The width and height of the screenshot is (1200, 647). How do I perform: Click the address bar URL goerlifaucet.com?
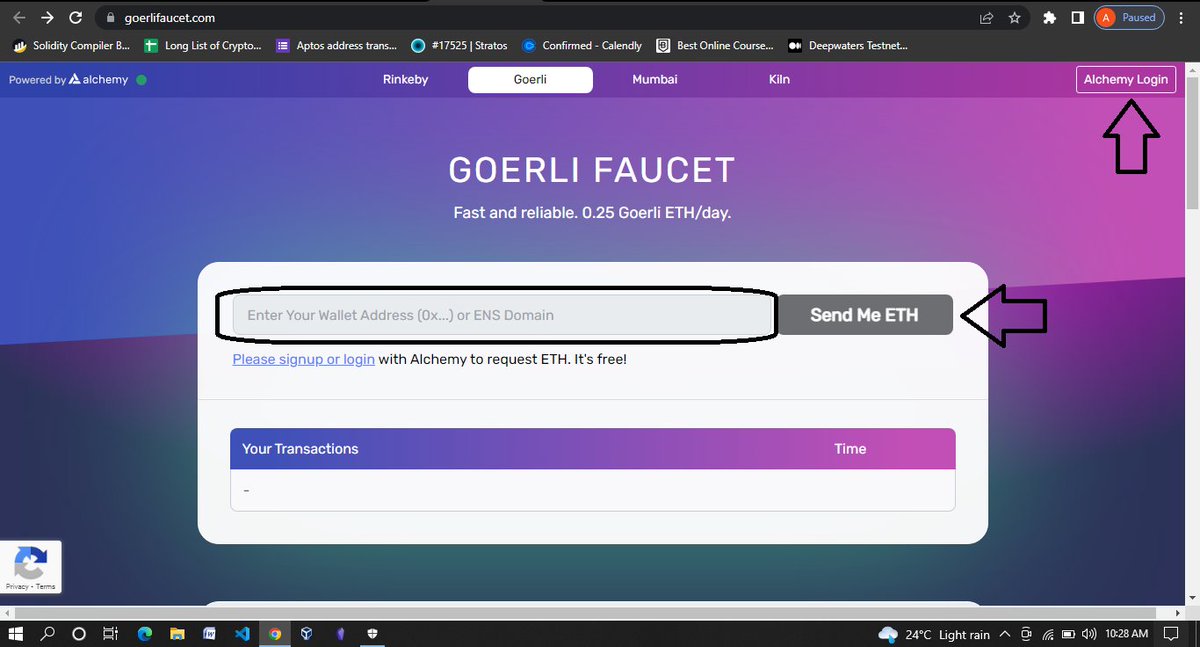(x=170, y=18)
